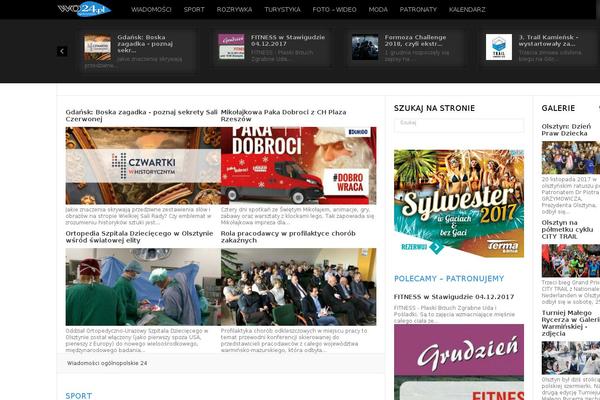Viewport: 600px width, 400px height.
Task: Open the Trail Kamieńsk carousel thumbnail
Action: [x=499, y=47]
